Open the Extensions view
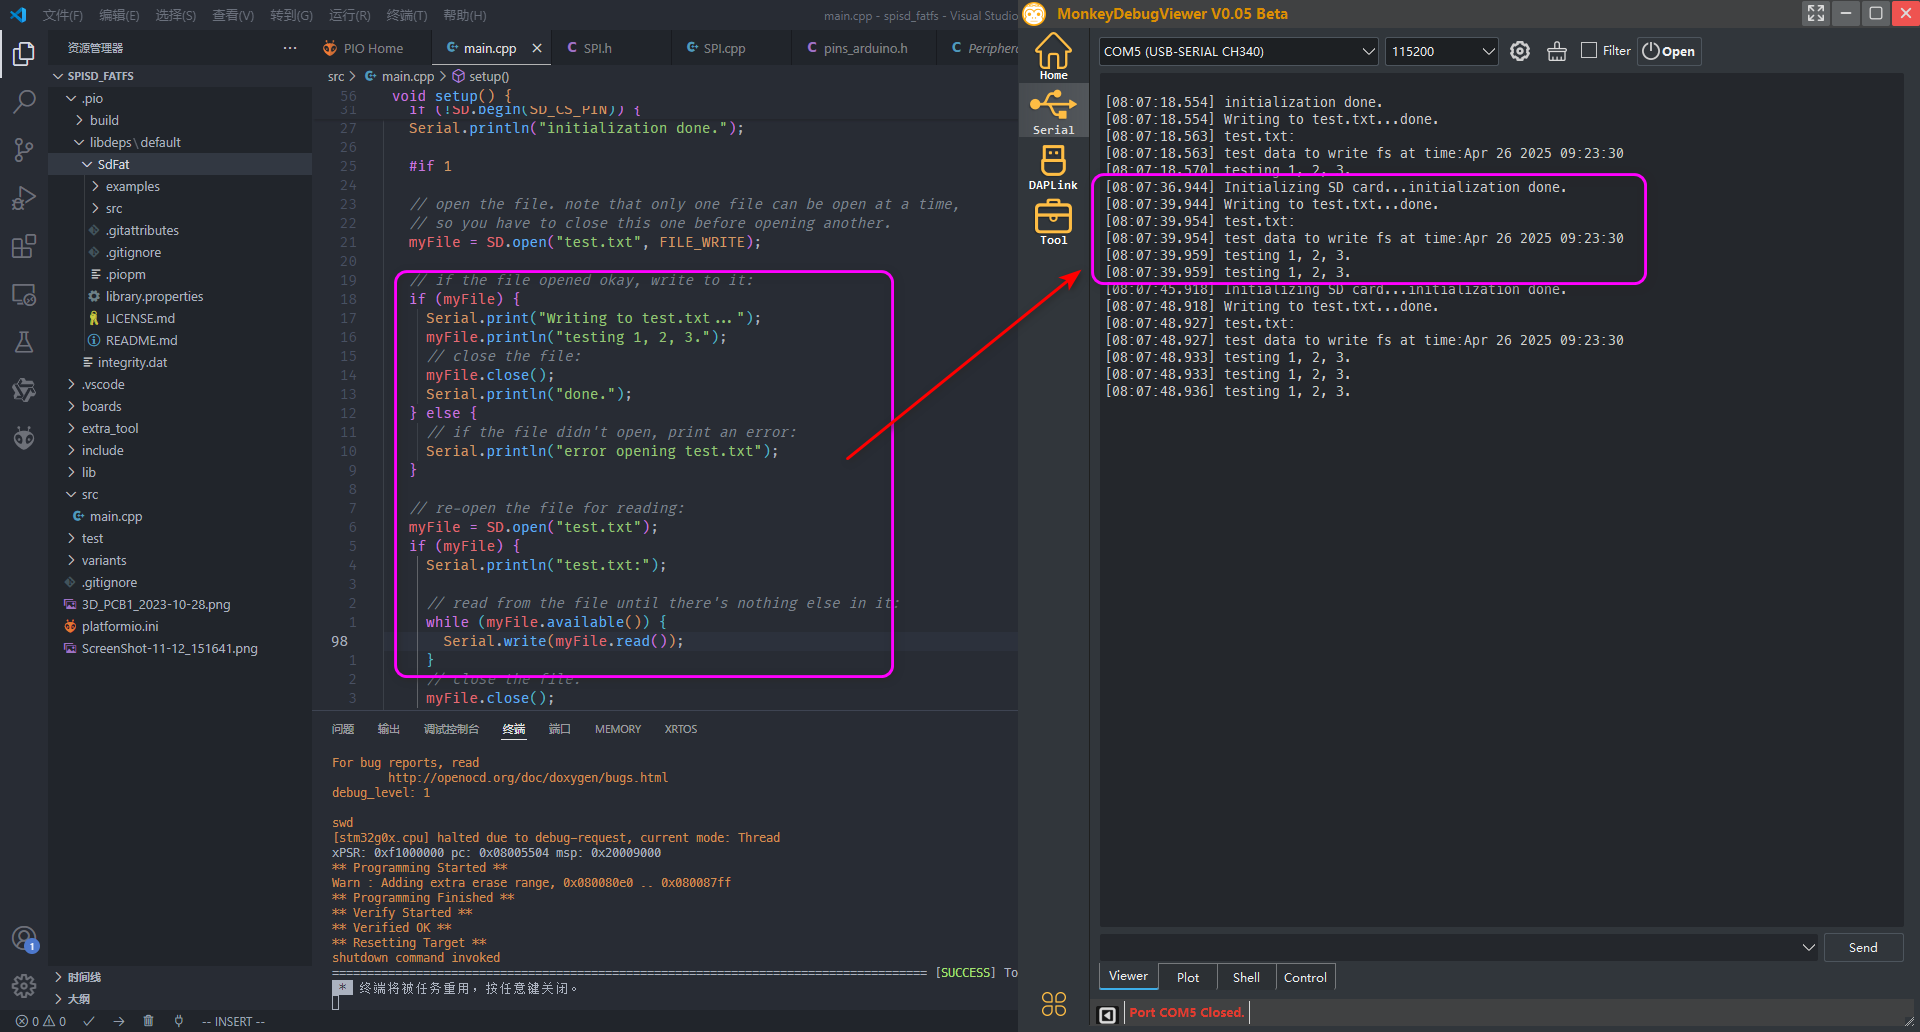The width and height of the screenshot is (1920, 1032). point(24,246)
